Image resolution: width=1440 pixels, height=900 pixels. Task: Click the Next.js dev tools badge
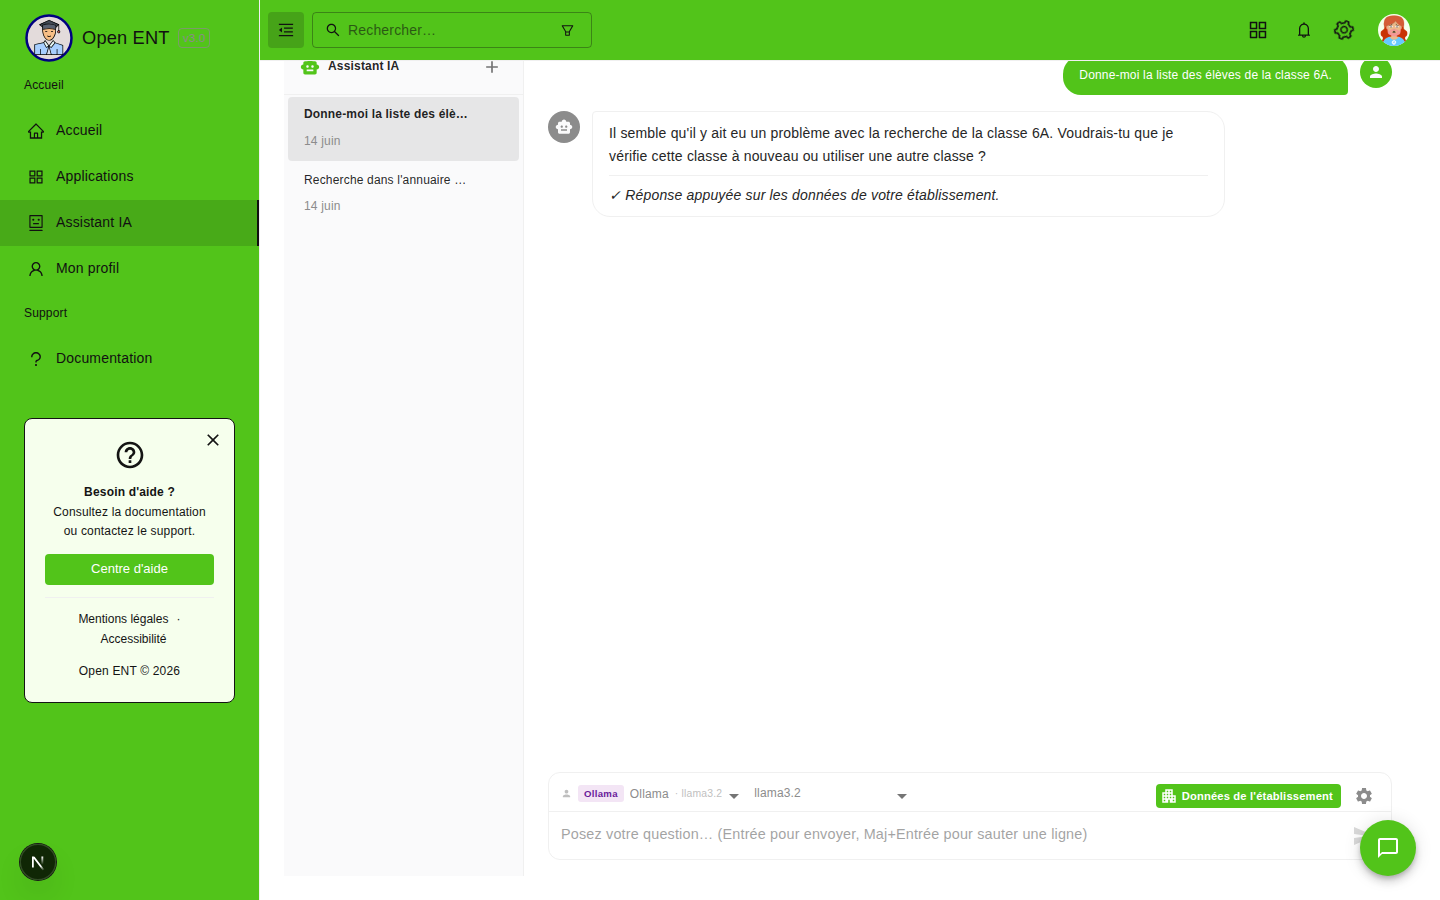38,862
